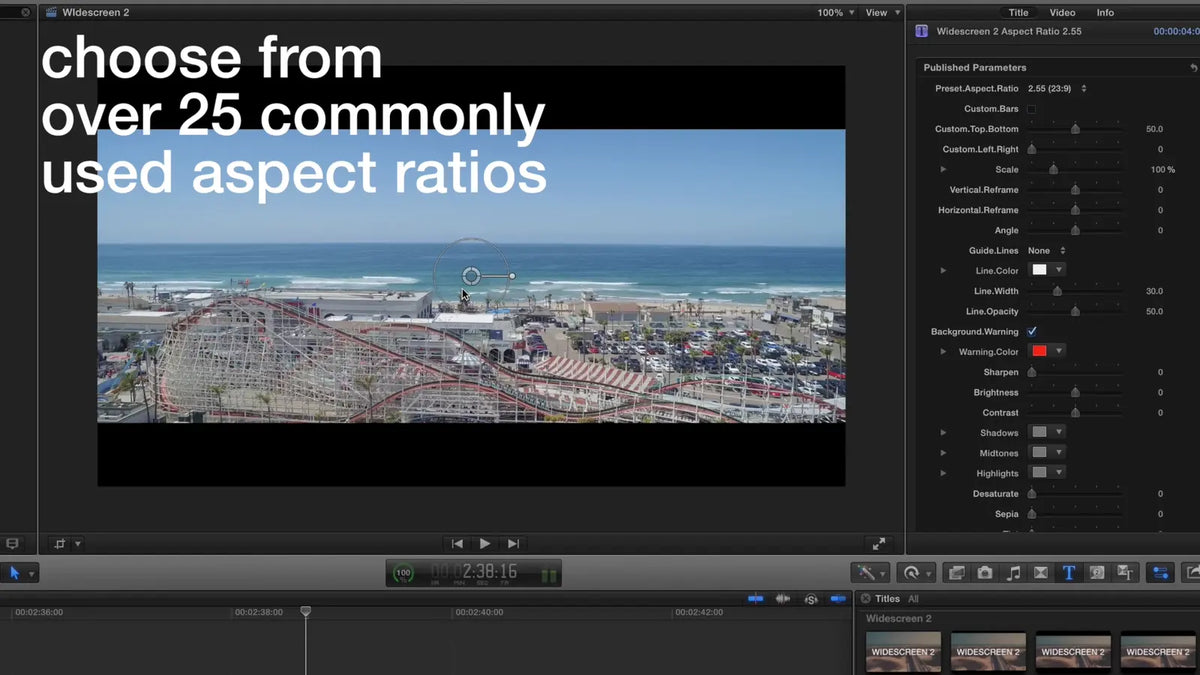Adjust the Custom.Left.Right slider

(1075, 149)
